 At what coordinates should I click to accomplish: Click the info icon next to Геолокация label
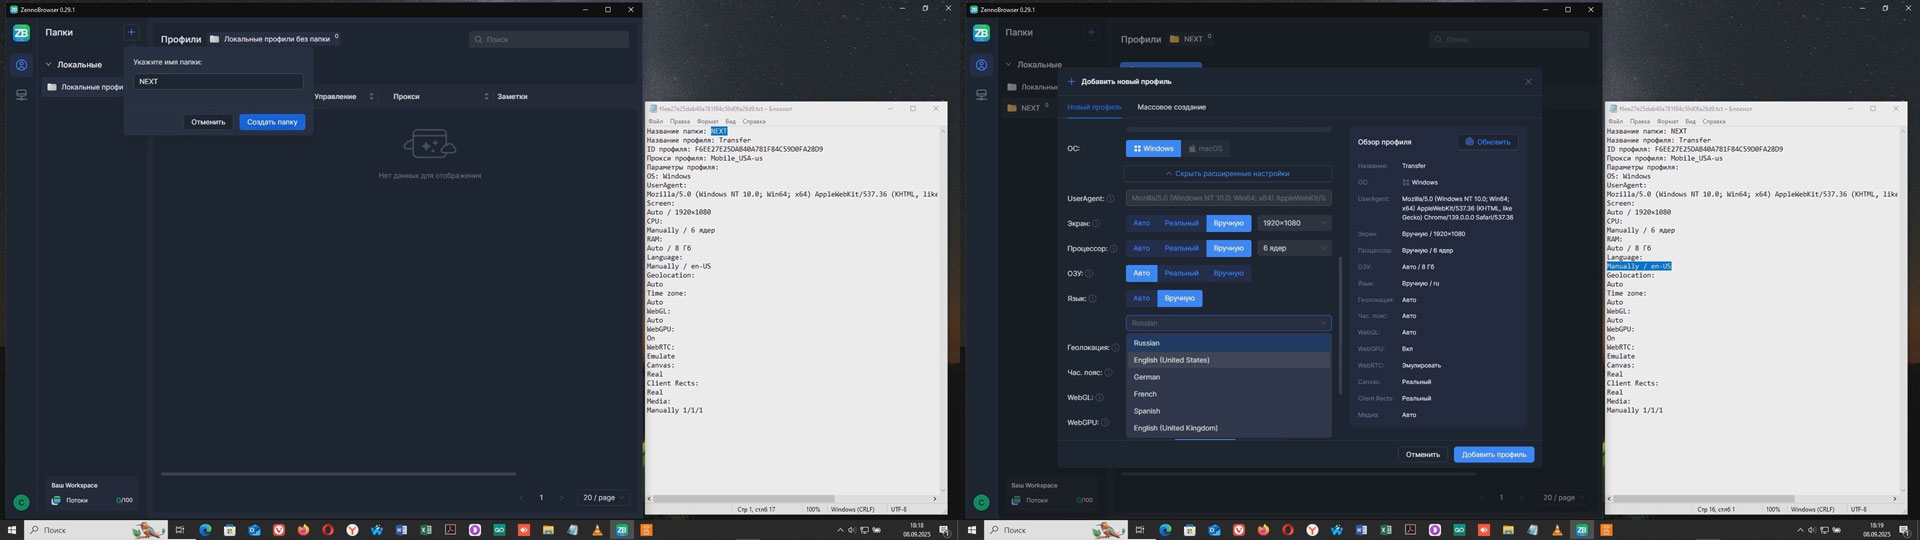click(x=1116, y=348)
